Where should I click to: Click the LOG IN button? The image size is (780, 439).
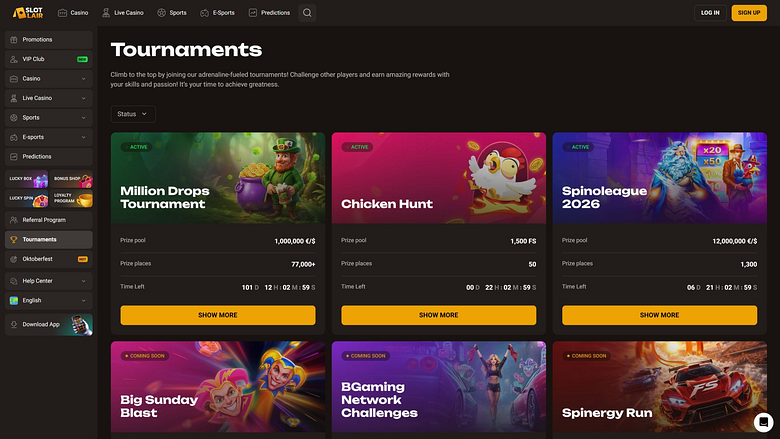coord(710,13)
